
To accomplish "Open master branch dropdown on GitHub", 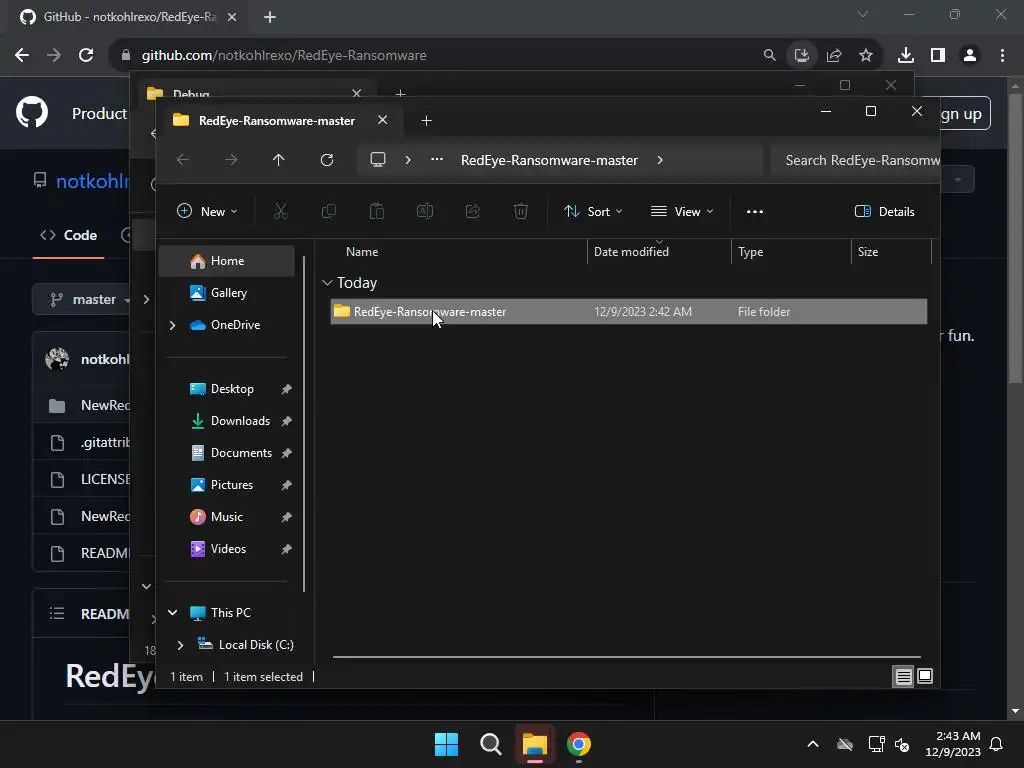I will click(x=89, y=300).
